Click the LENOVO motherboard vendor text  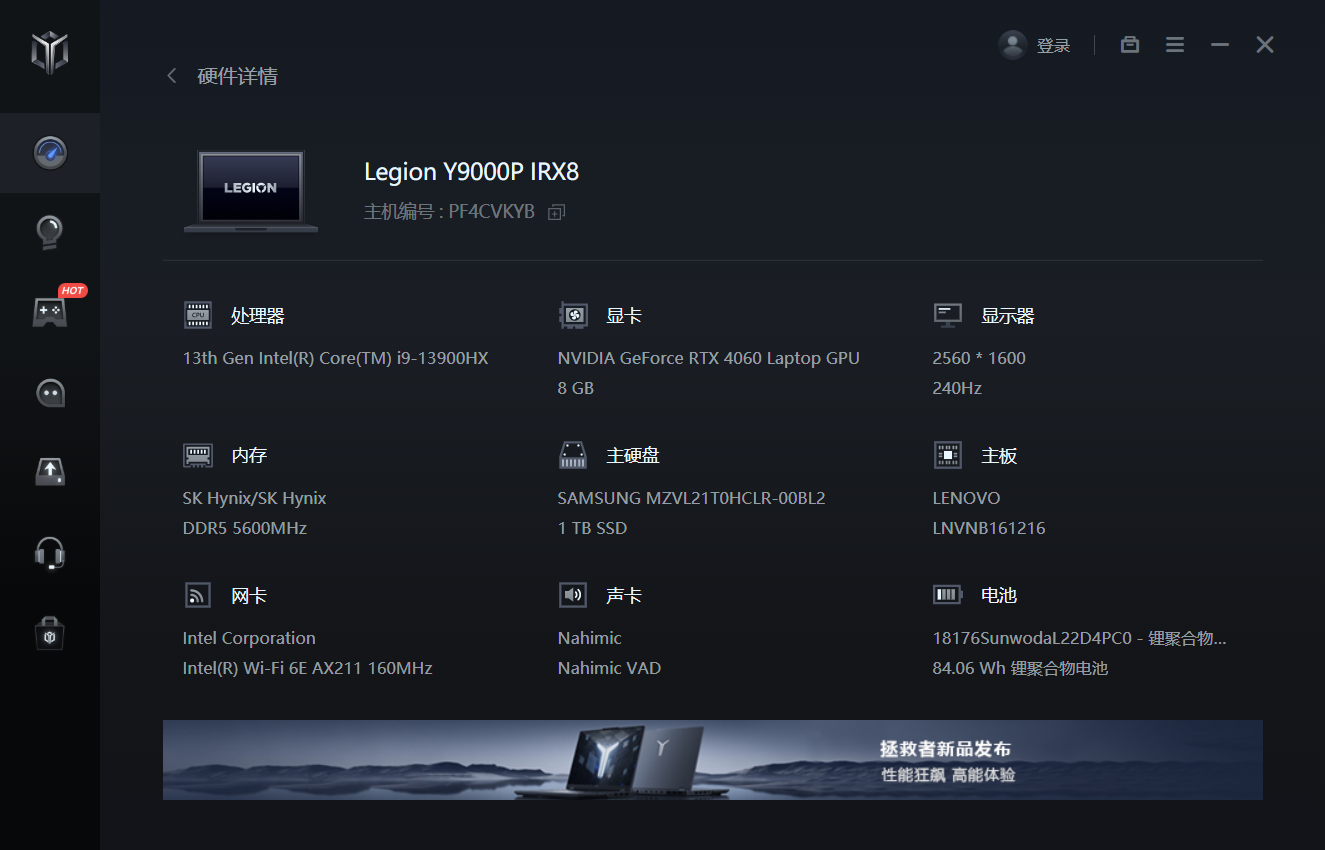[966, 498]
